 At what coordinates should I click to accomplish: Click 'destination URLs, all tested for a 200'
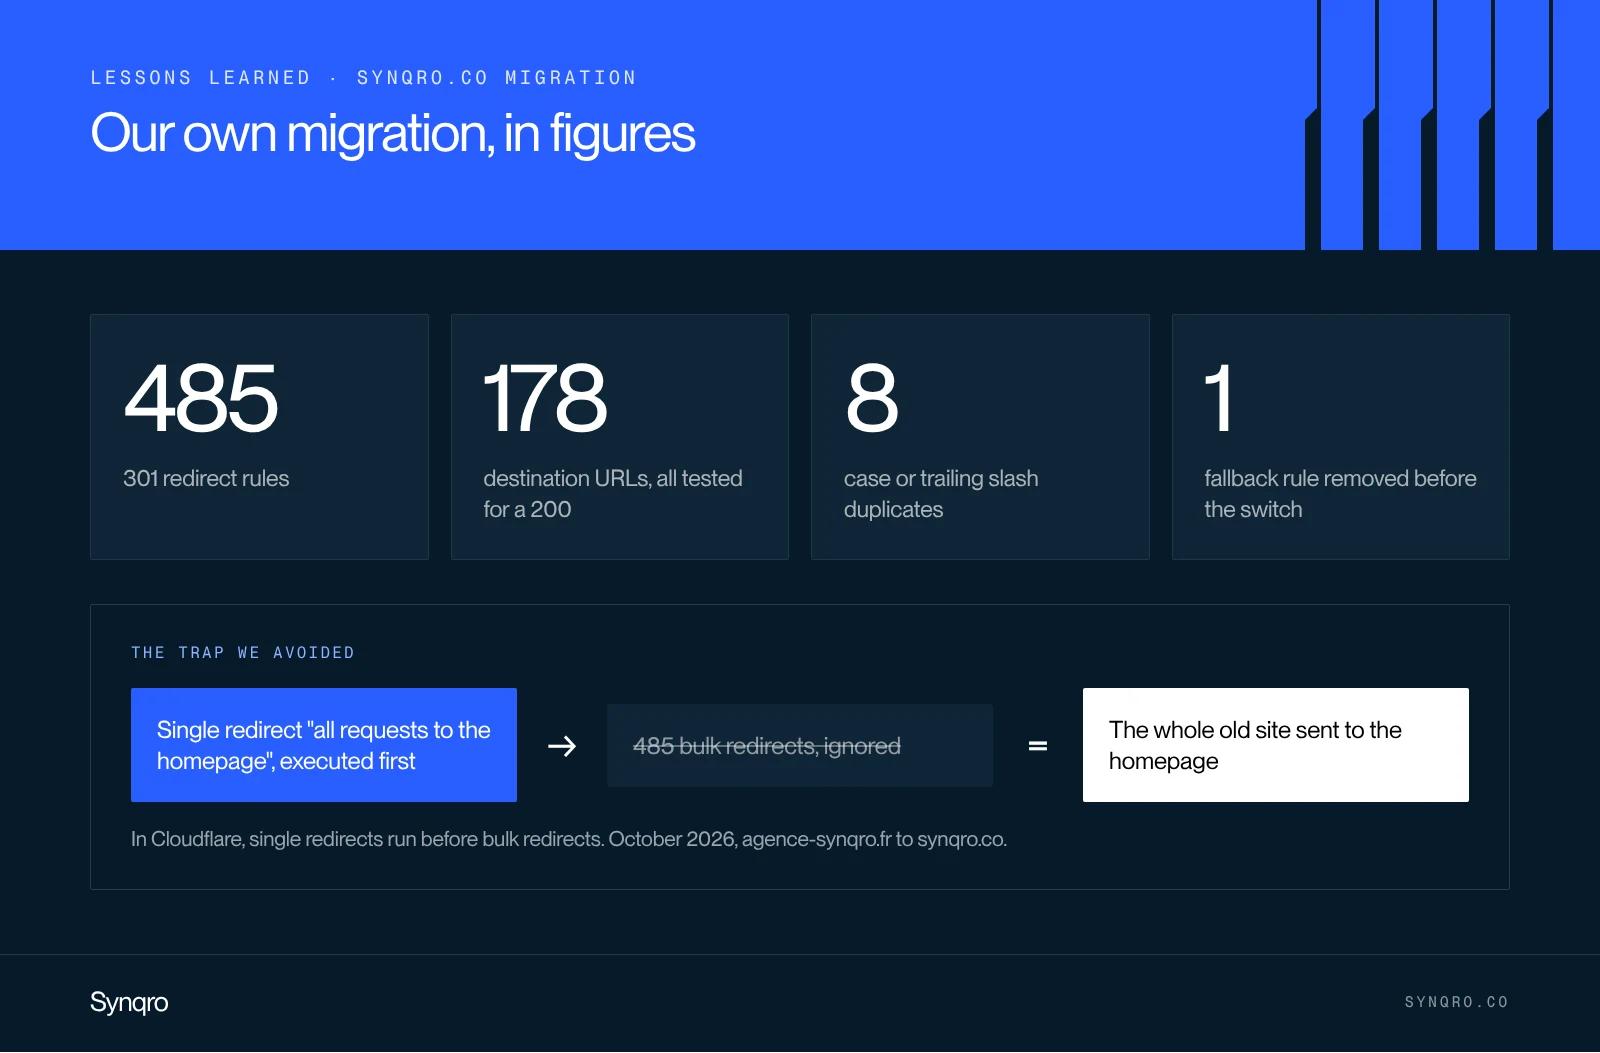pos(613,494)
